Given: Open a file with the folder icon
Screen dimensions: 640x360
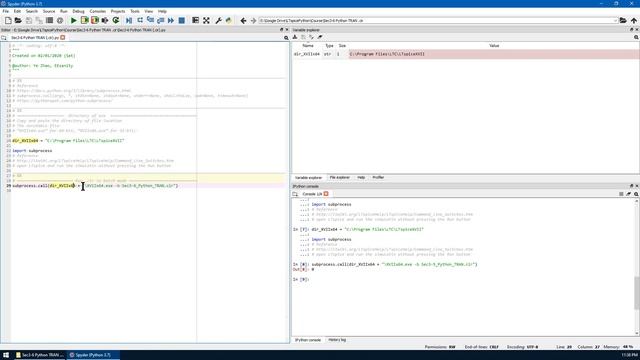Looking at the screenshot, I should coord(18,20).
